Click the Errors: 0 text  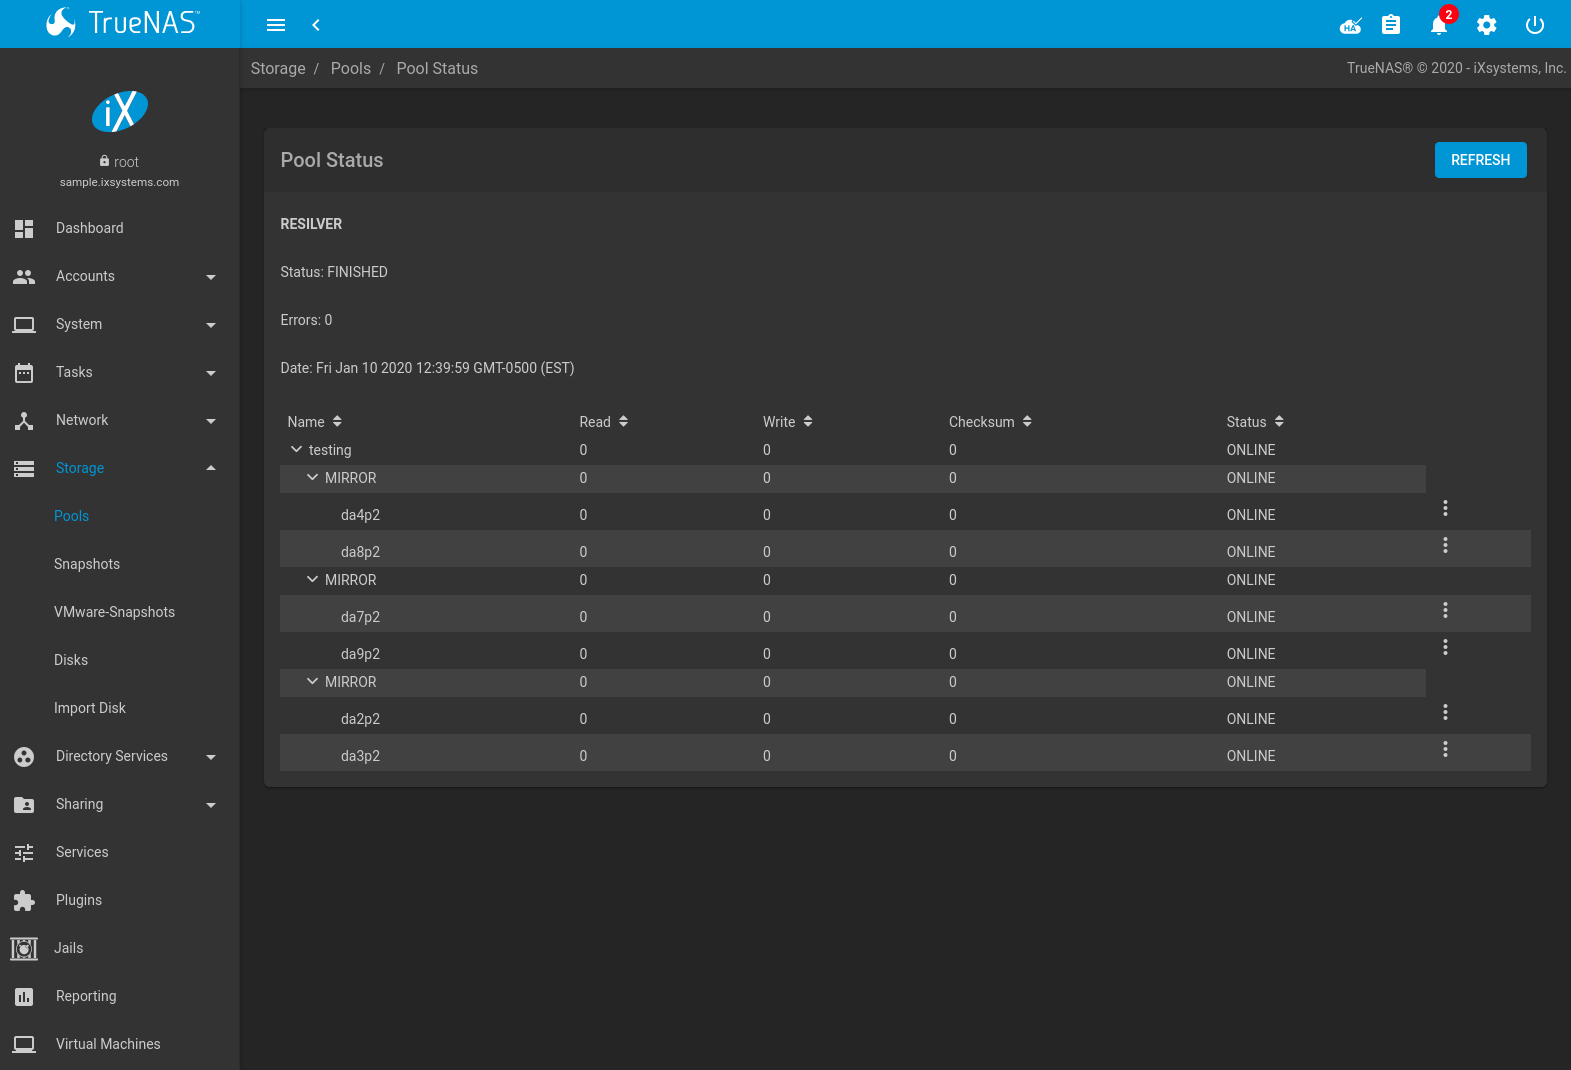tap(306, 320)
